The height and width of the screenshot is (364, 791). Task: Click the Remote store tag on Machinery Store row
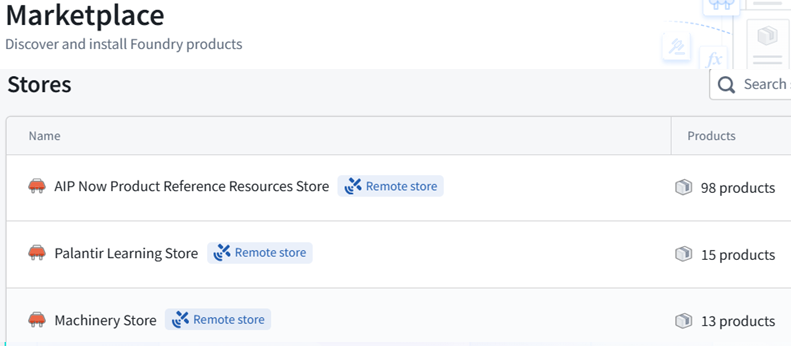[x=218, y=320]
